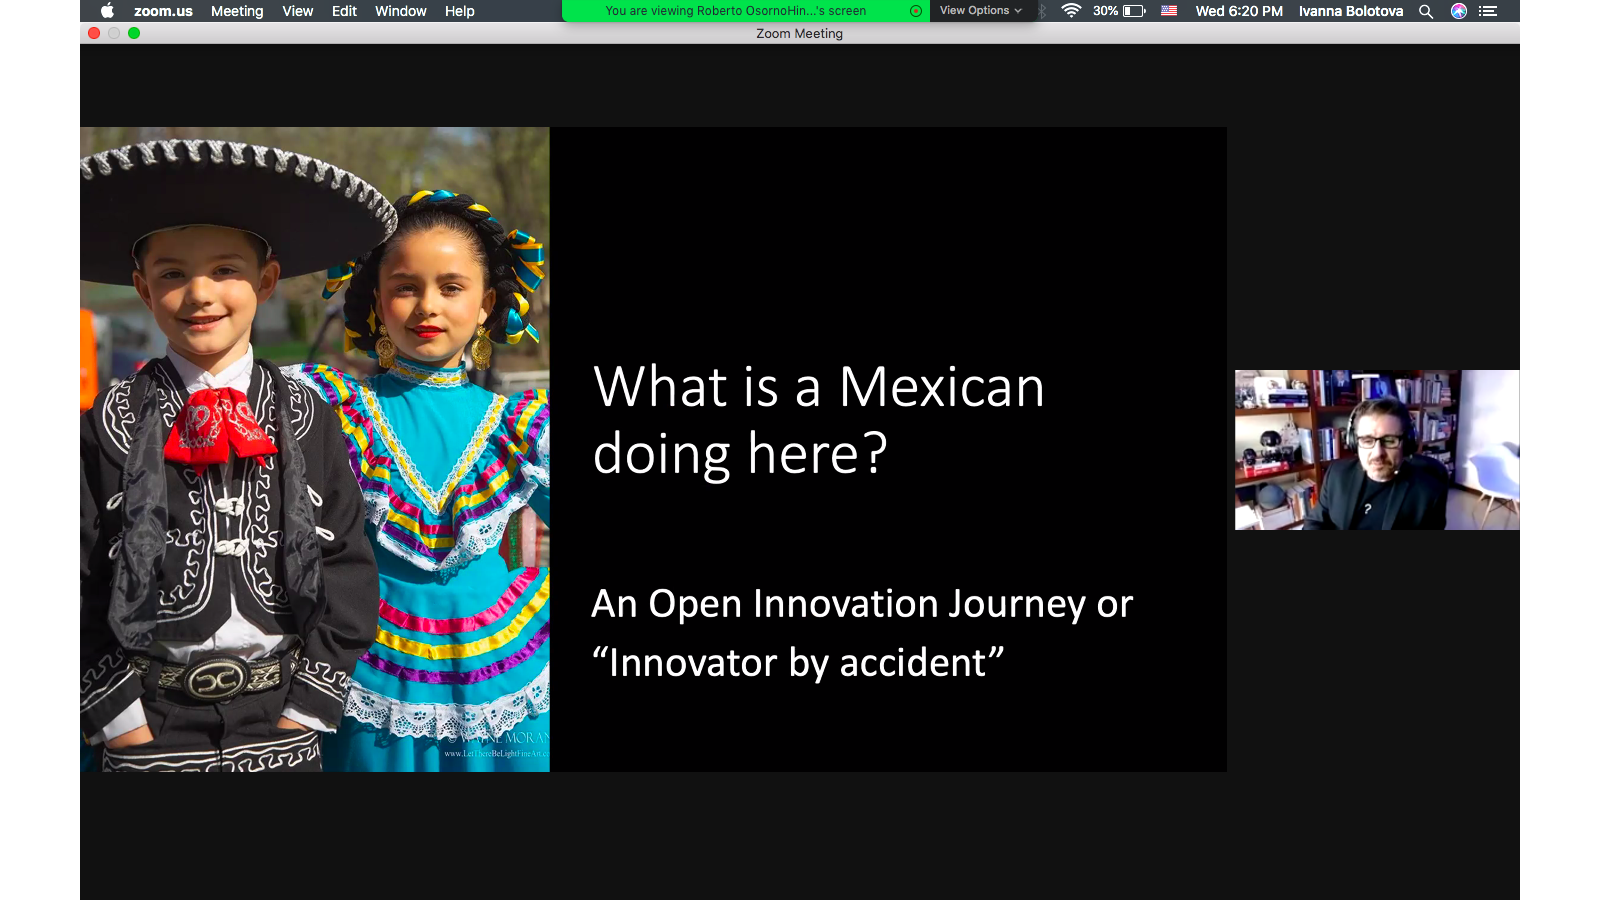Open the Meeting menu
The height and width of the screenshot is (900, 1600).
click(237, 11)
